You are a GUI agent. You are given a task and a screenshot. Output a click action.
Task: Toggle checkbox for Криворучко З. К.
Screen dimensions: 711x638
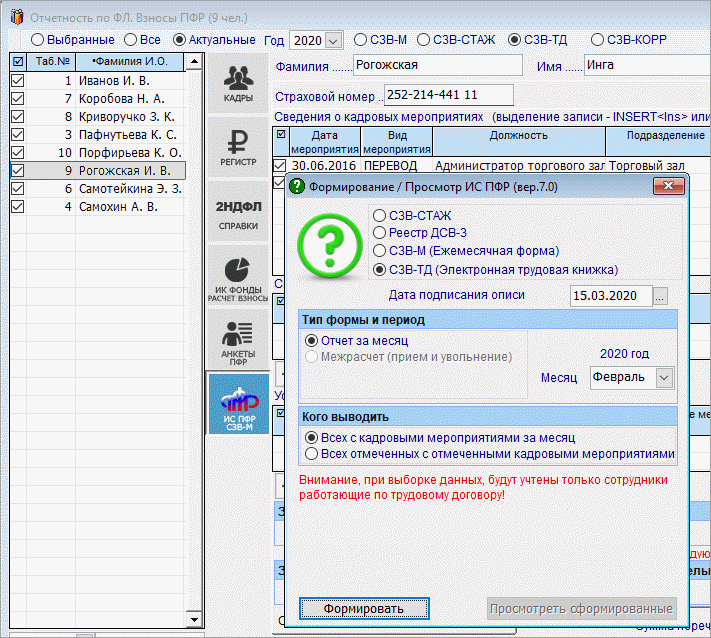(18, 117)
